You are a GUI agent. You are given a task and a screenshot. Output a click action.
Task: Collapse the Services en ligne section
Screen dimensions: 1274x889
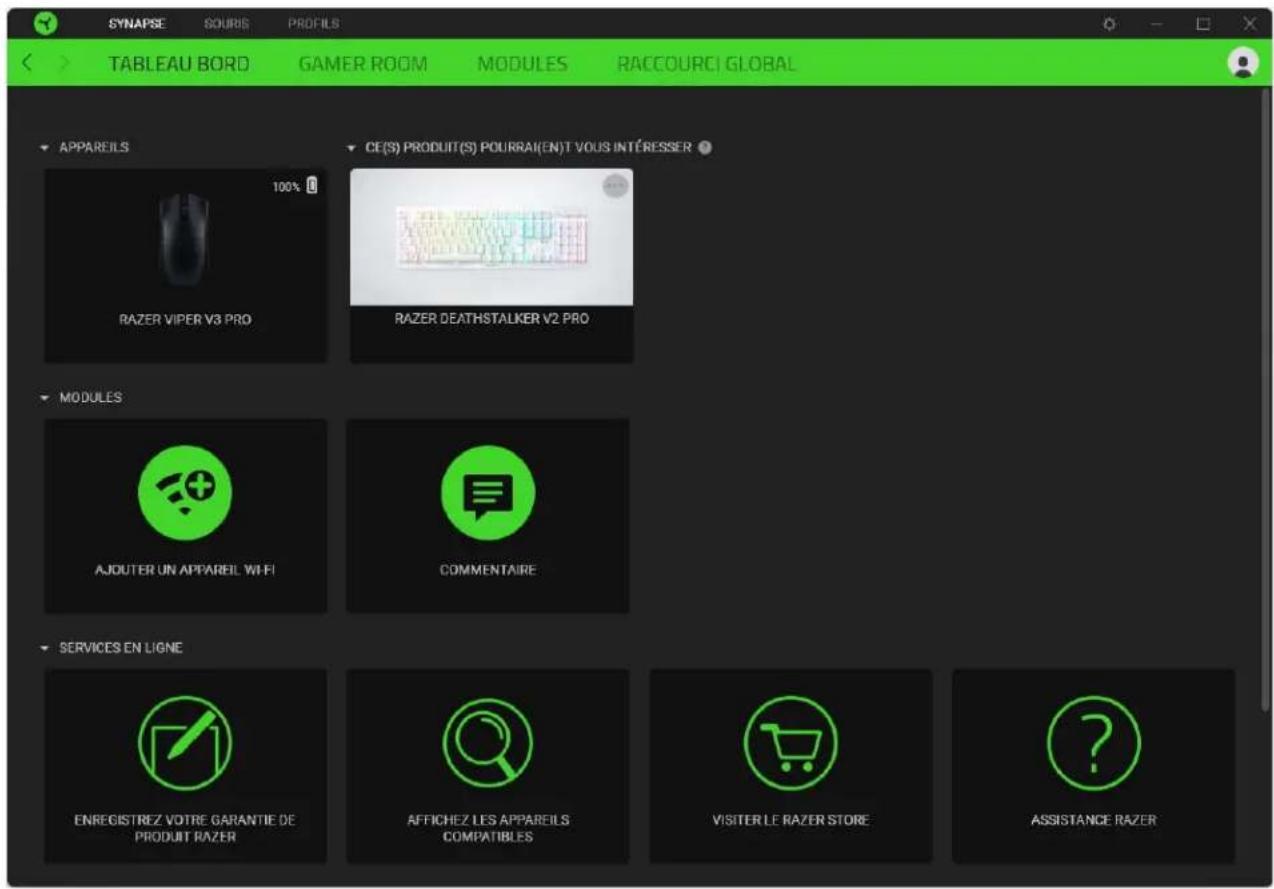tap(46, 648)
